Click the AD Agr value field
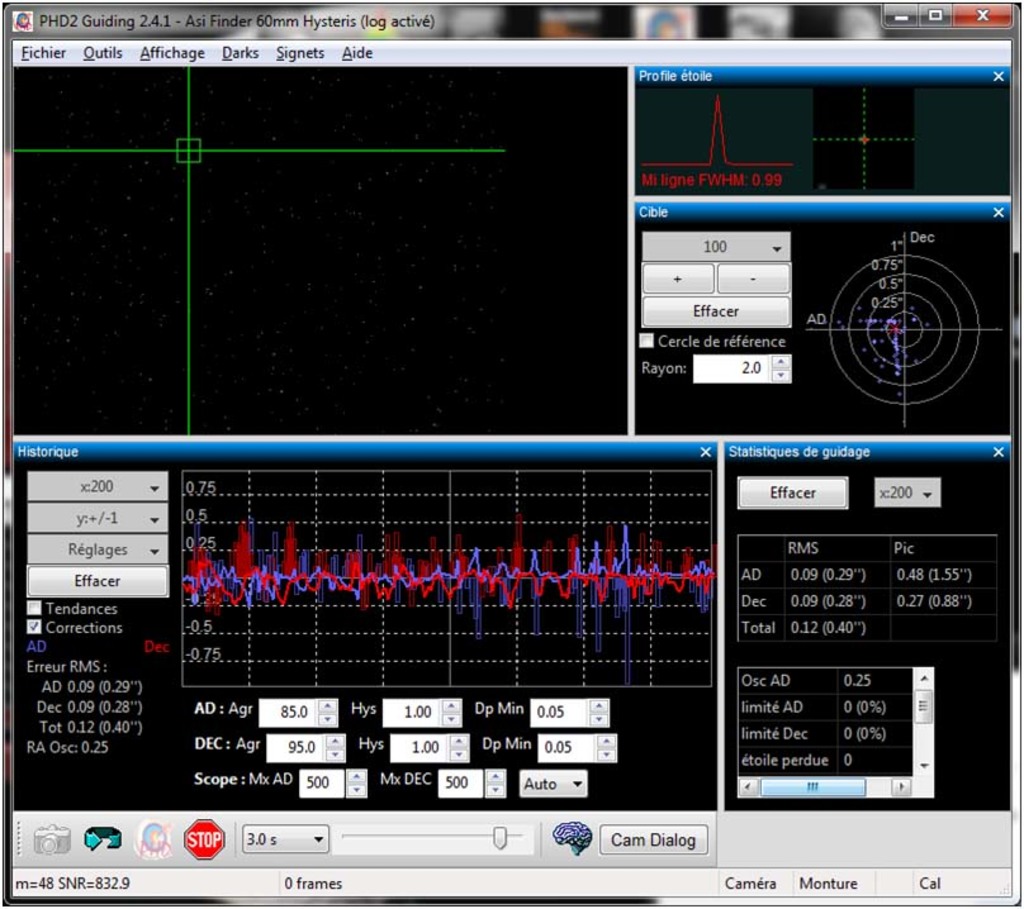 287,713
